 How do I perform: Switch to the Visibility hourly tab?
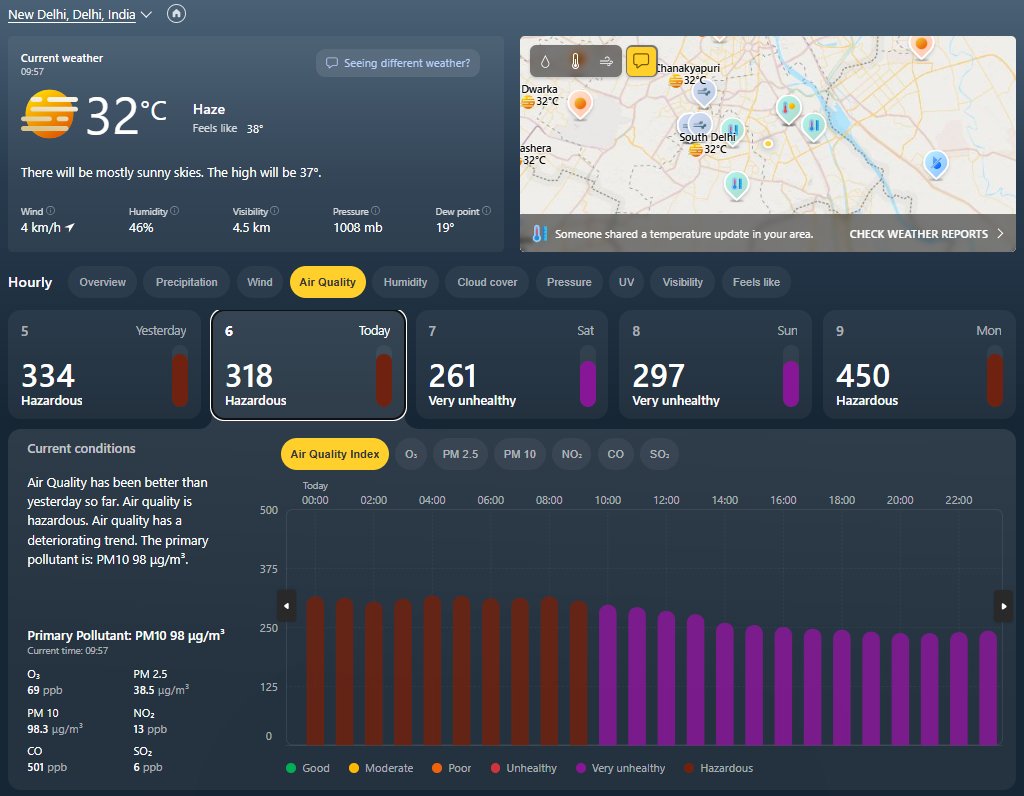coord(682,282)
